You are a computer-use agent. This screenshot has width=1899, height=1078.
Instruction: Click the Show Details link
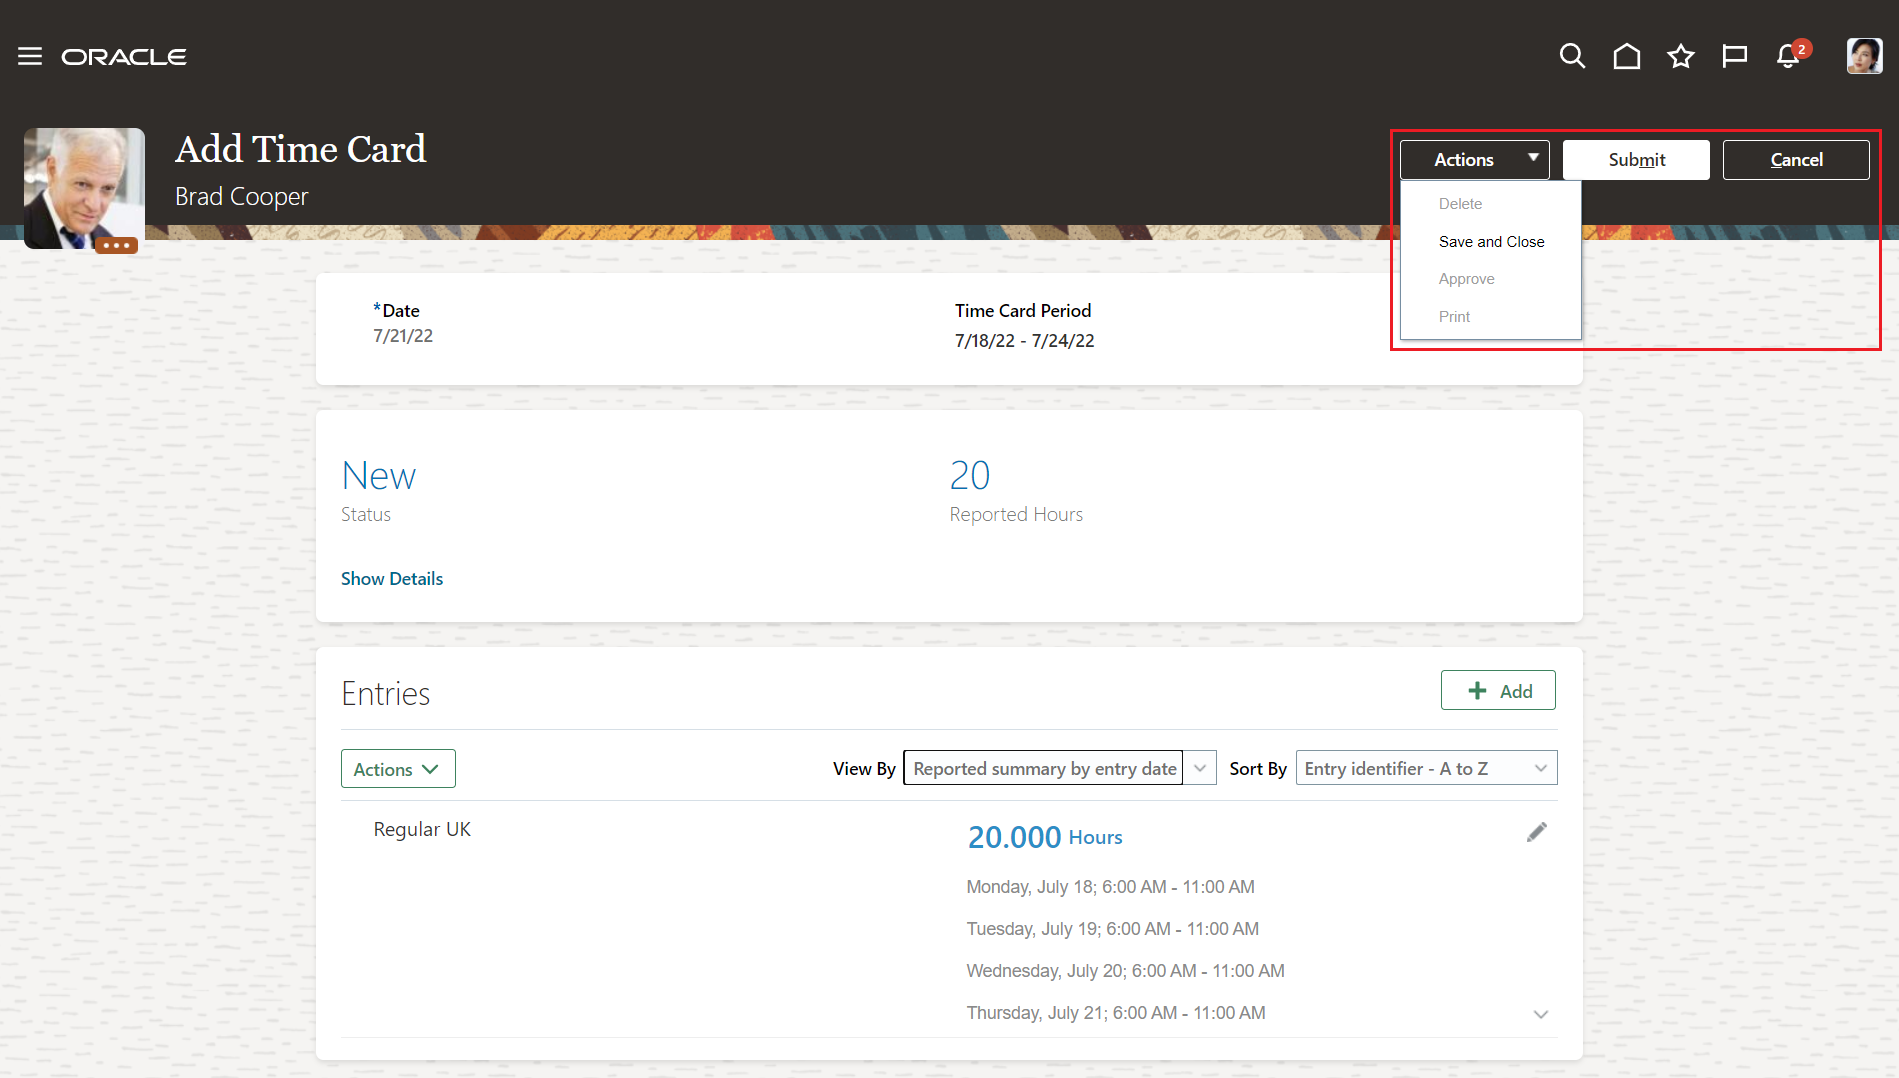coord(391,578)
